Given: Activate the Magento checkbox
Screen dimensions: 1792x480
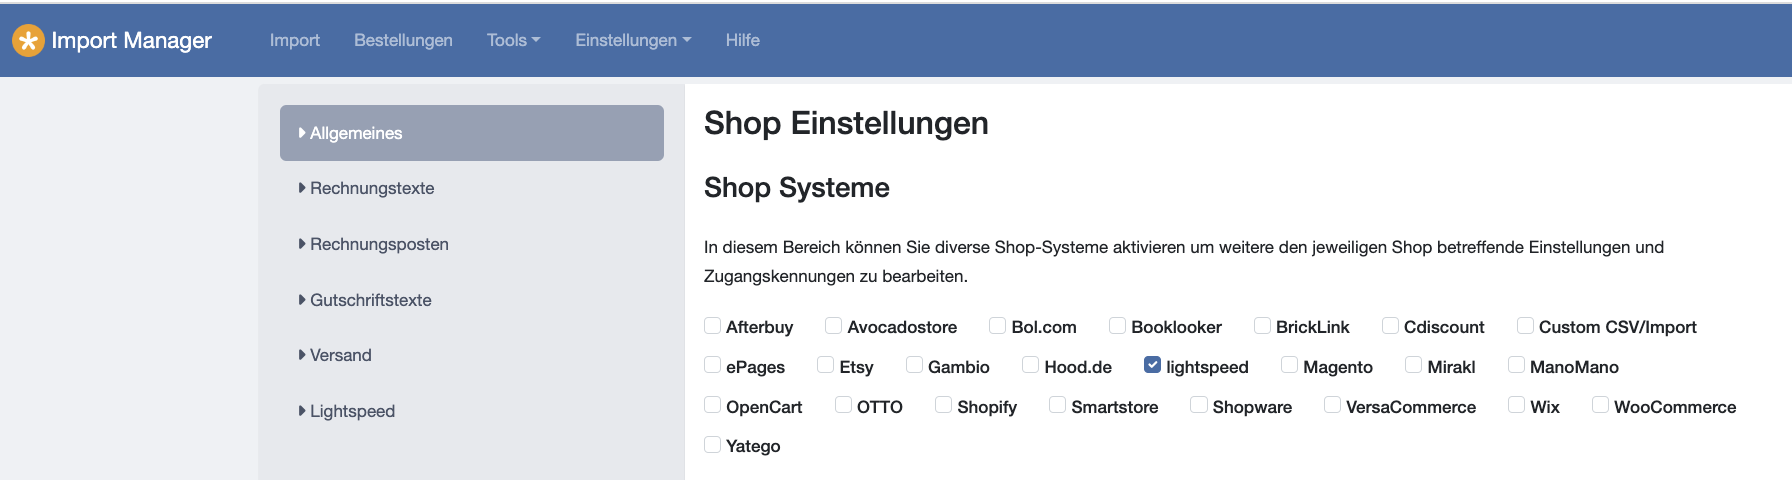Looking at the screenshot, I should point(1289,365).
